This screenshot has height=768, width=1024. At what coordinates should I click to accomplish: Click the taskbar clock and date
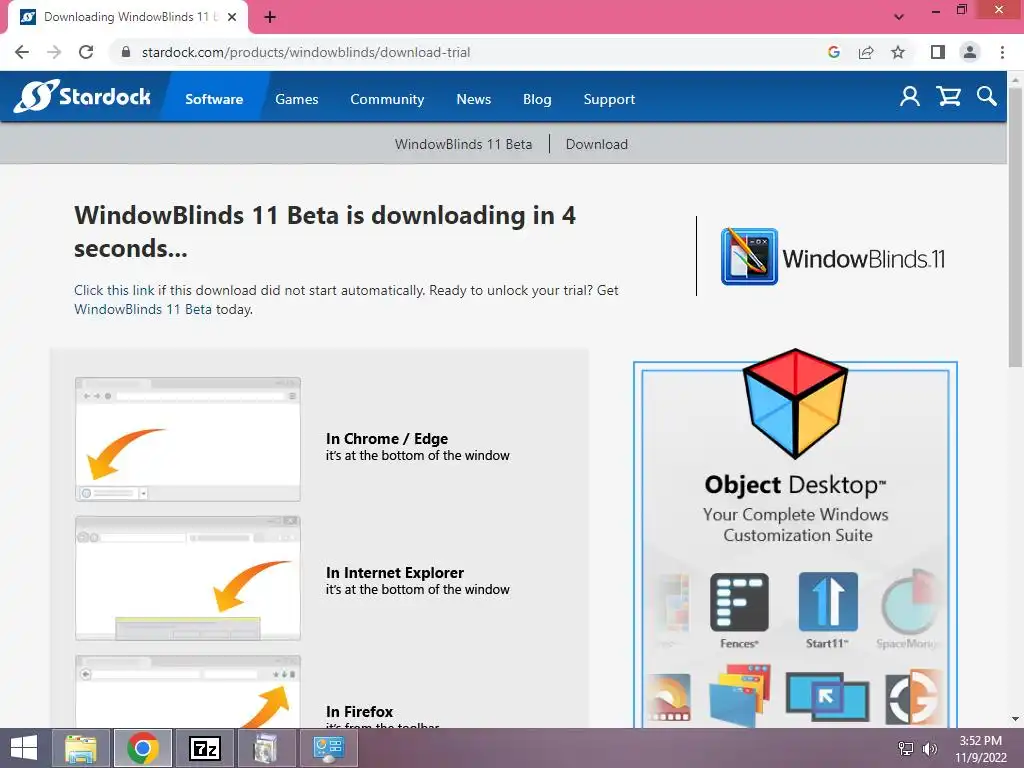980,748
